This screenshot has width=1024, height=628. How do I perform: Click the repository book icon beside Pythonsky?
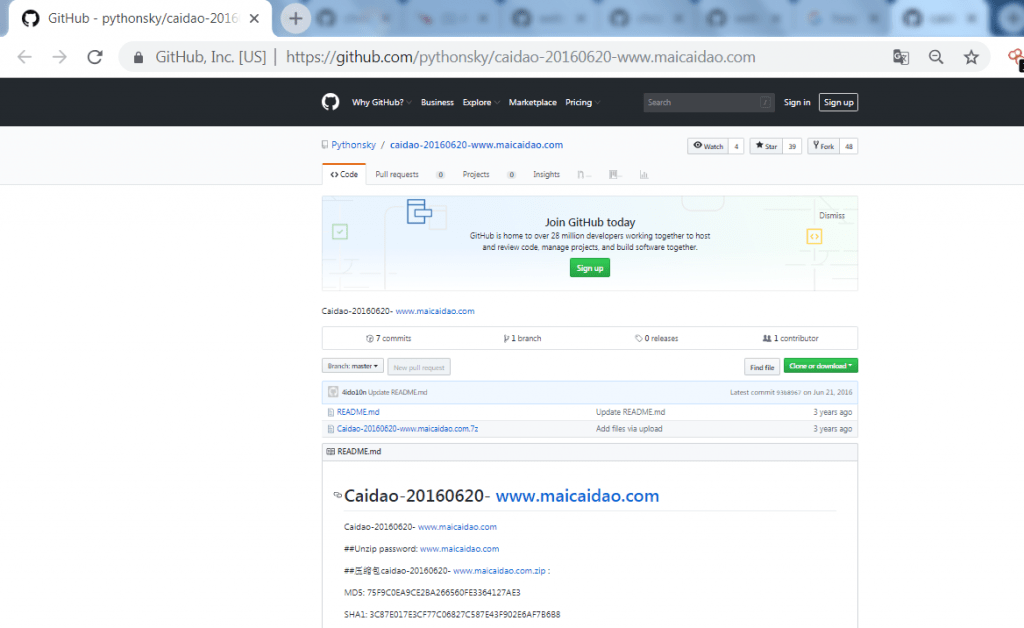point(325,145)
